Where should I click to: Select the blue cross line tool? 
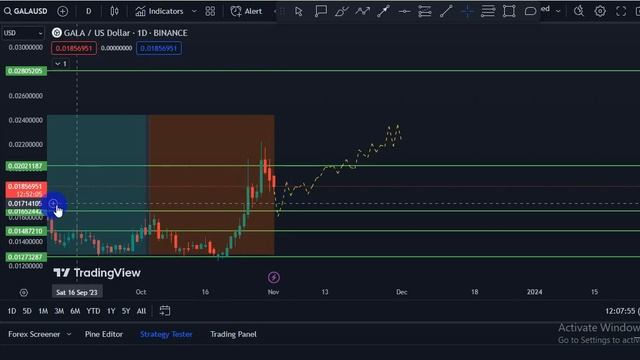(x=467, y=11)
